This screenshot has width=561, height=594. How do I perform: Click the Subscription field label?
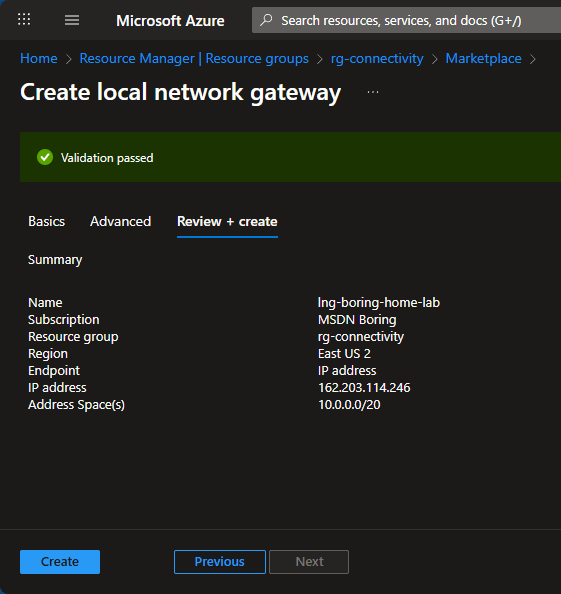[64, 319]
